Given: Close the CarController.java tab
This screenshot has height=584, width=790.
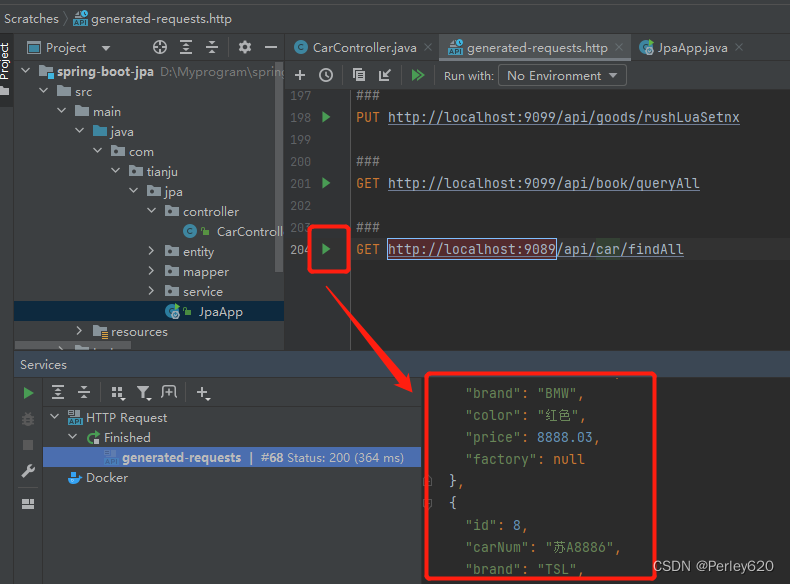Looking at the screenshot, I should click(428, 47).
